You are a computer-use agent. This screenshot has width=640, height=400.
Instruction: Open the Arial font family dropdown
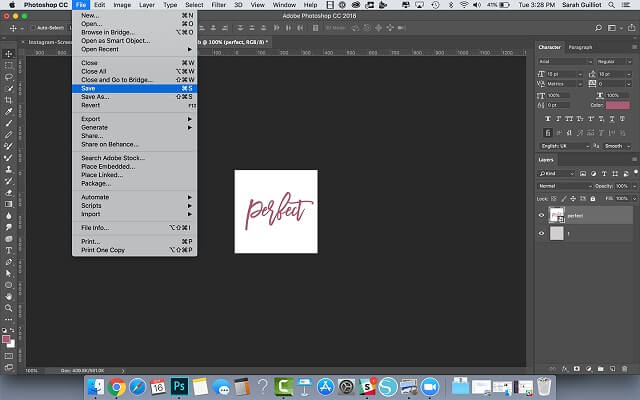[x=565, y=62]
